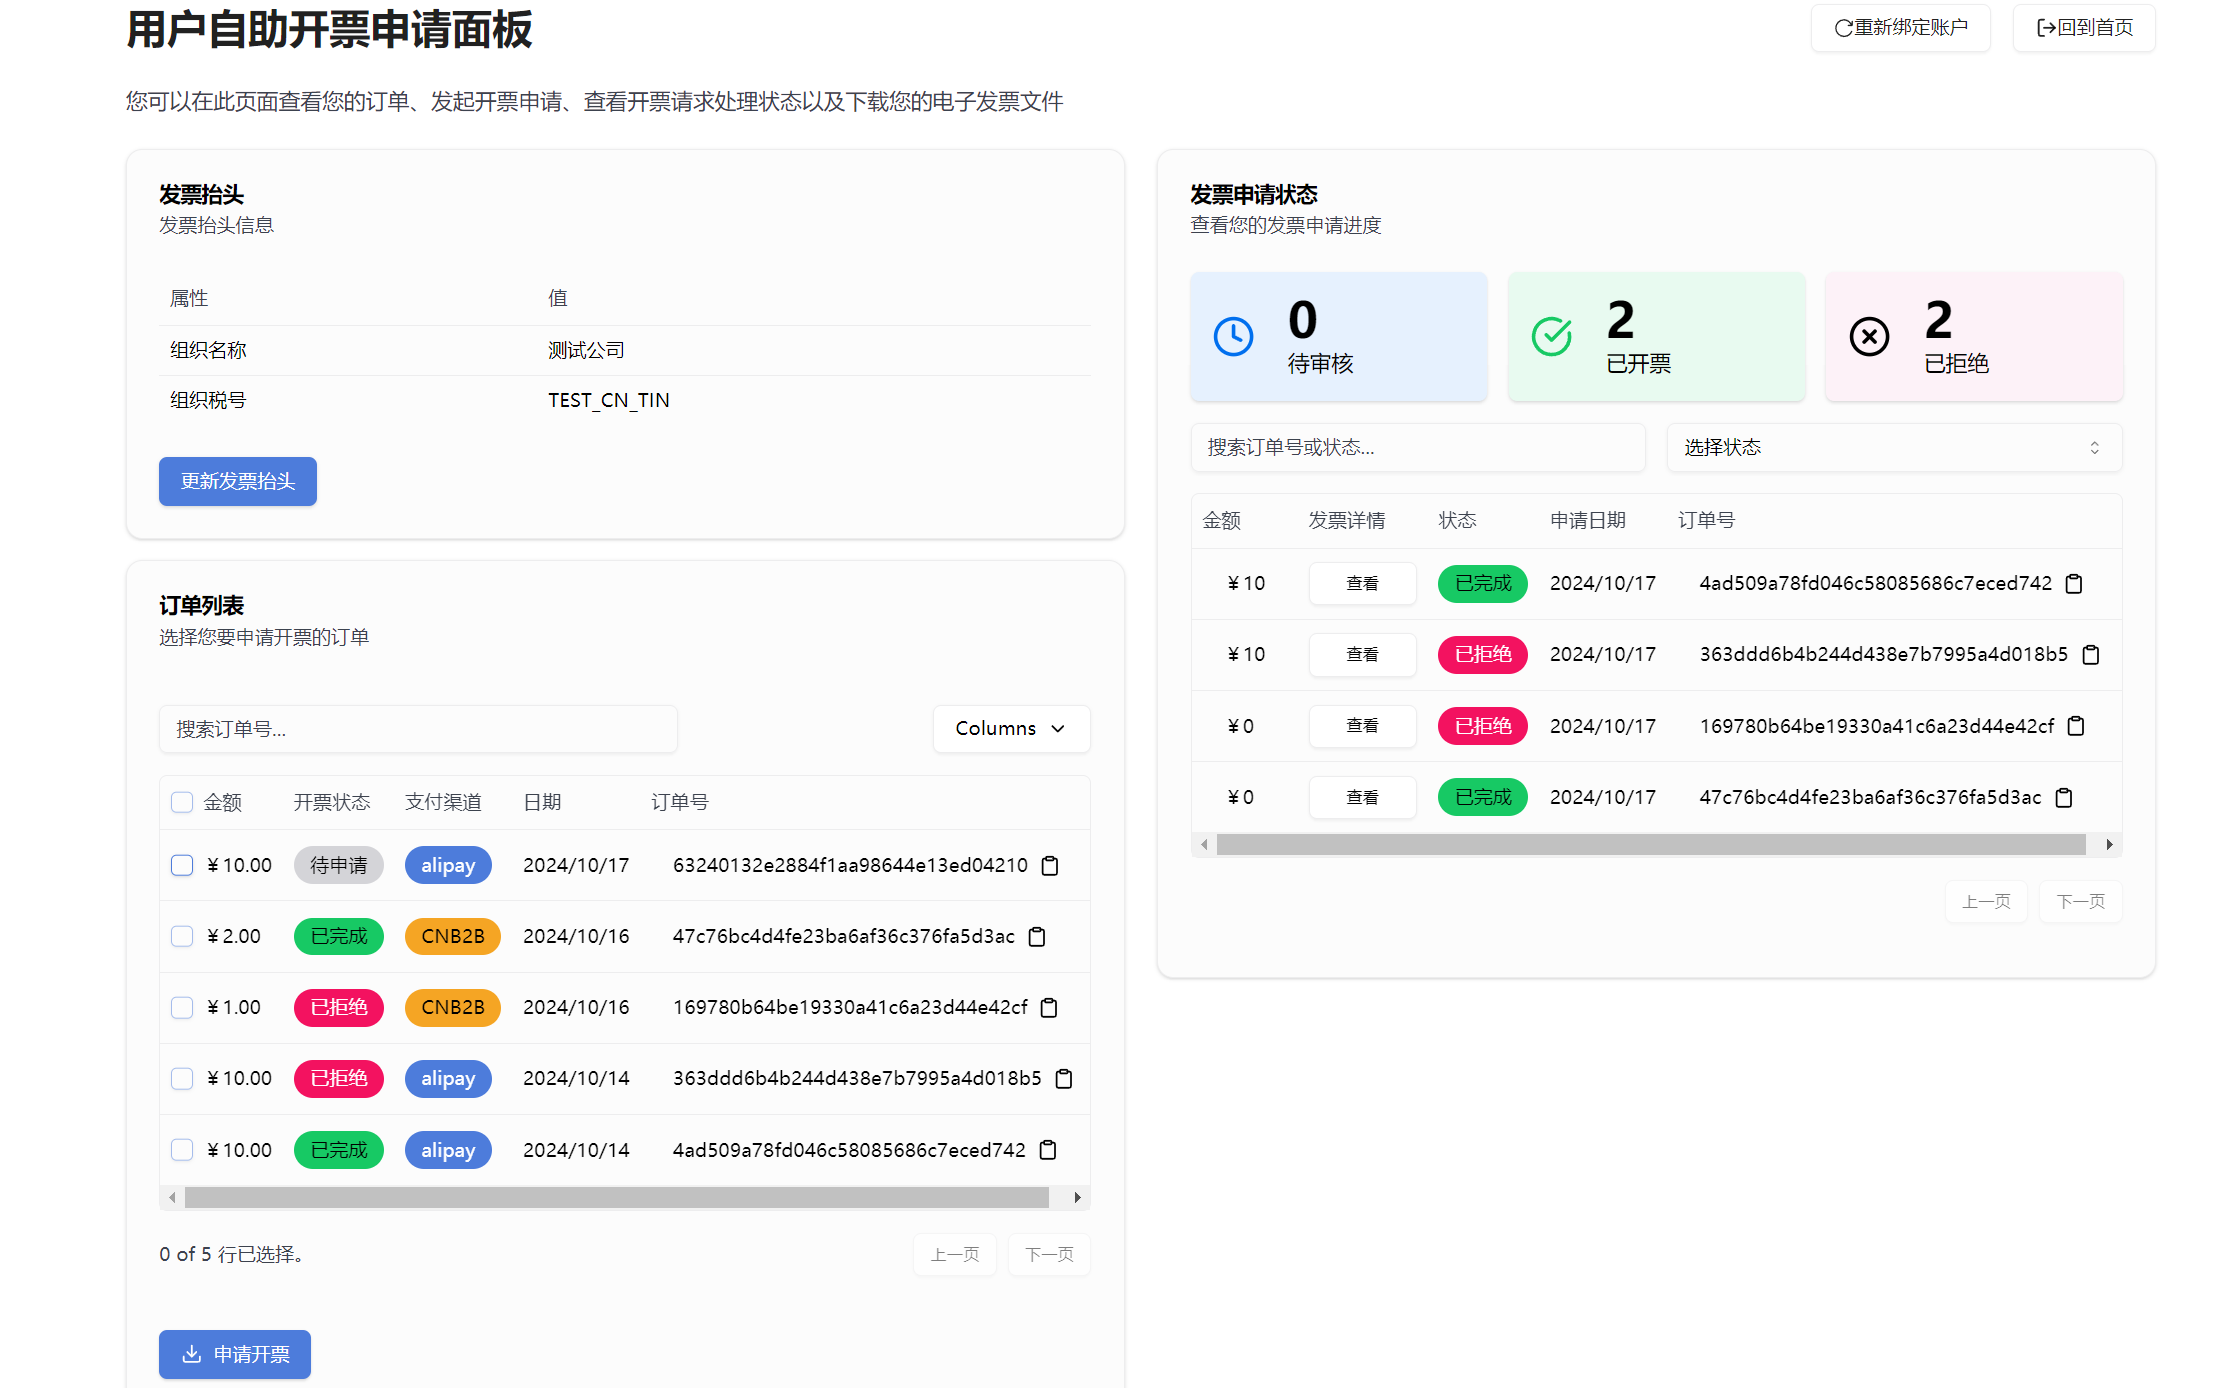Click the 开票状态 column header
The image size is (2232, 1388).
pyautogui.click(x=332, y=802)
